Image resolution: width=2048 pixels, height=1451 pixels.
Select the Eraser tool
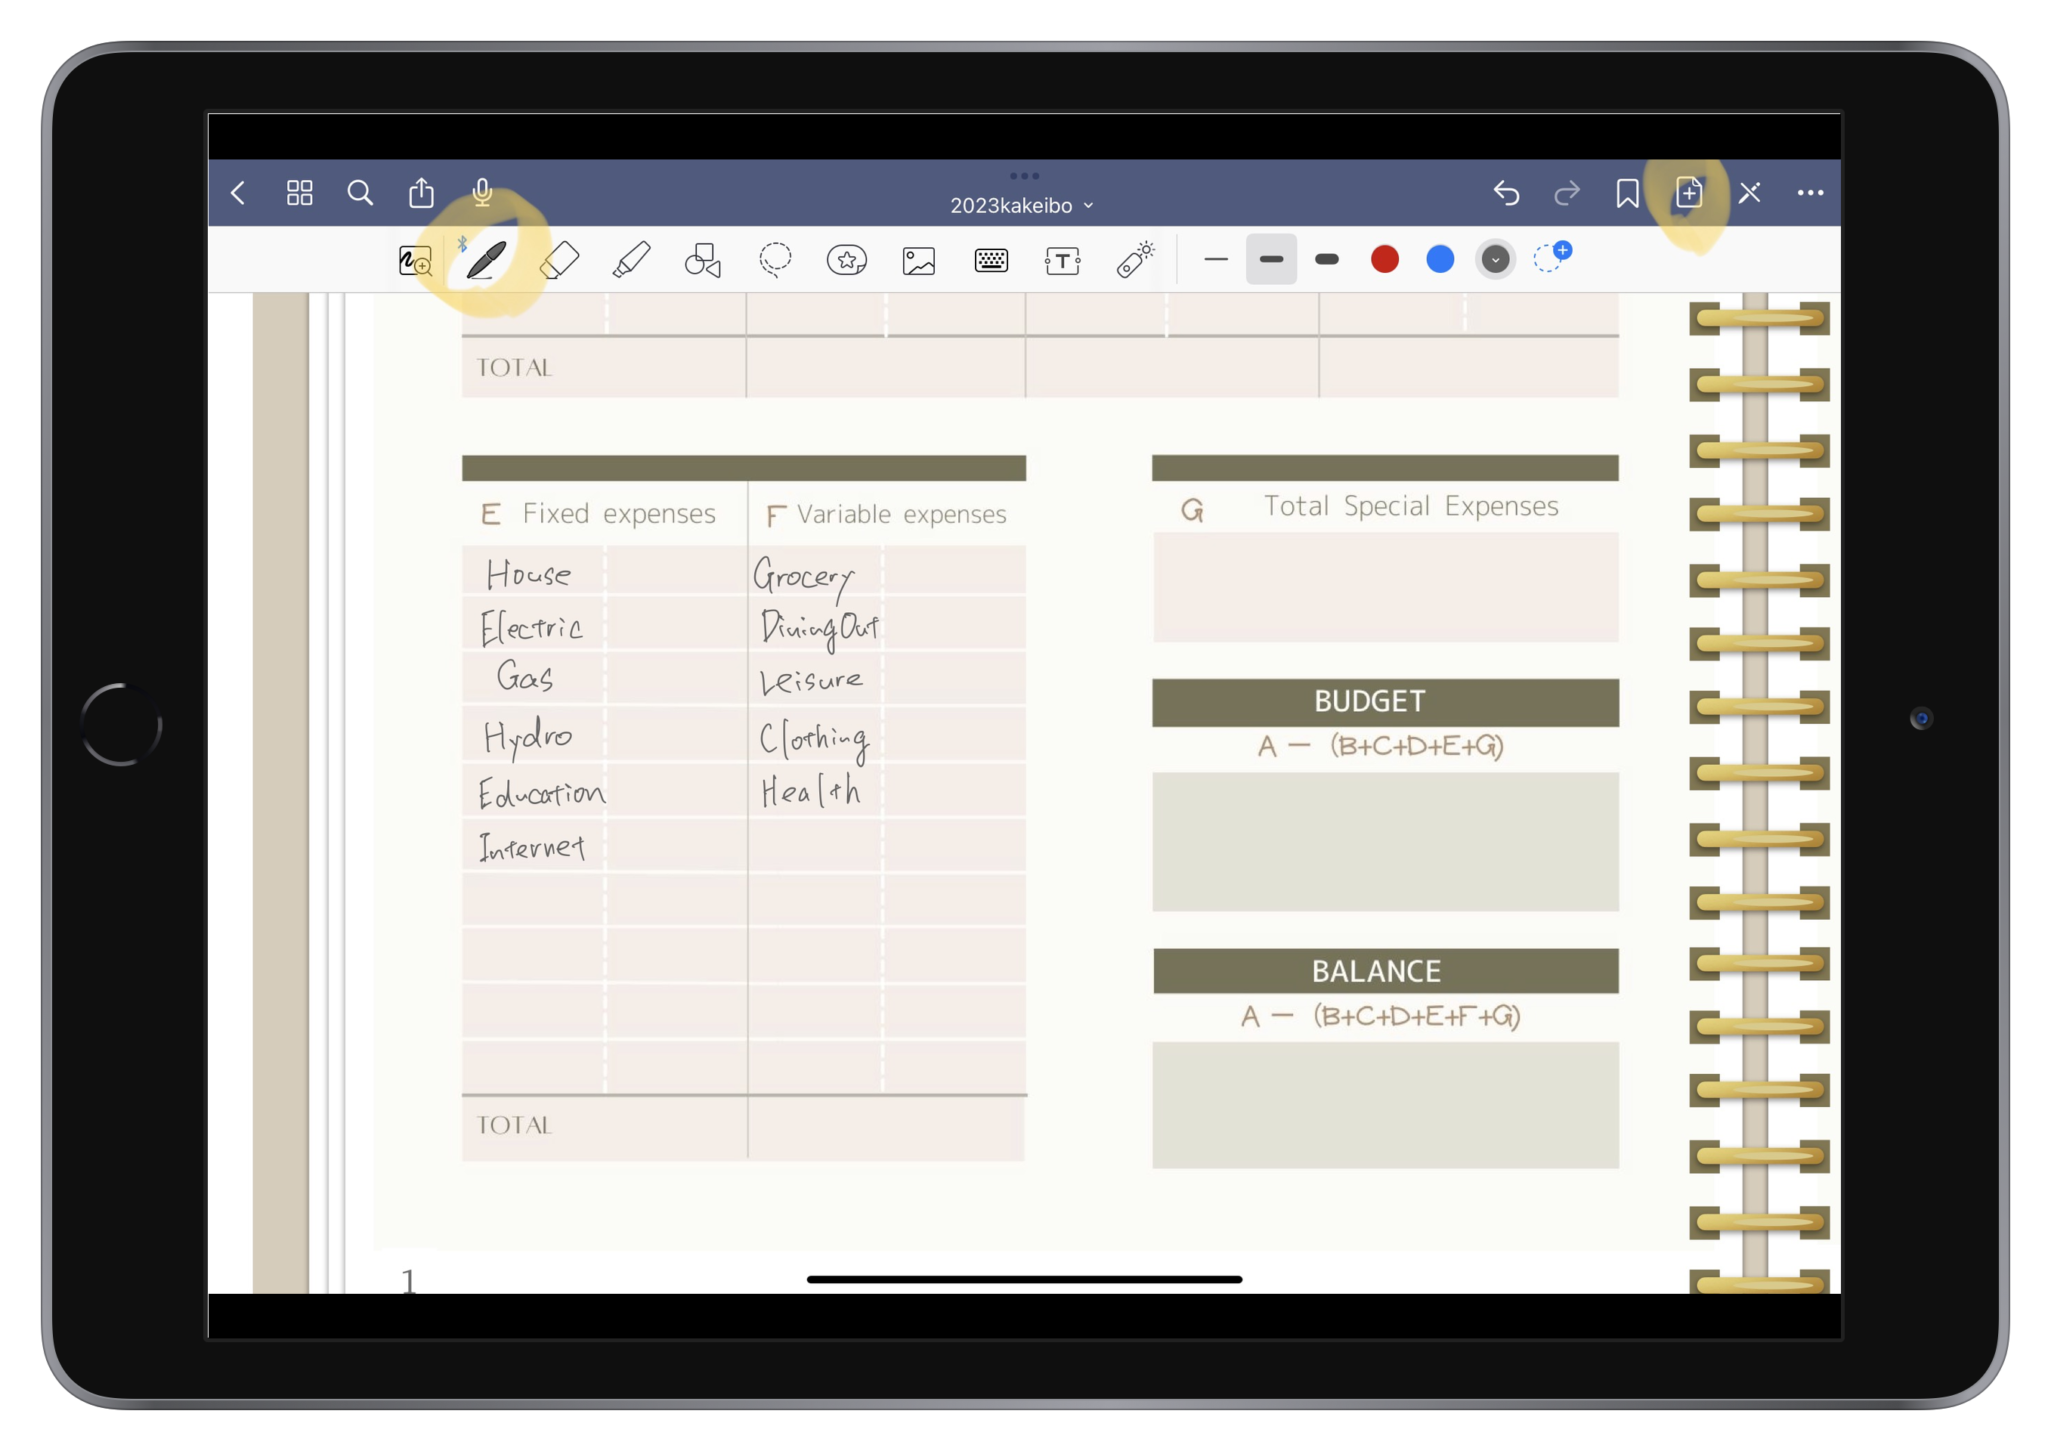(x=560, y=259)
